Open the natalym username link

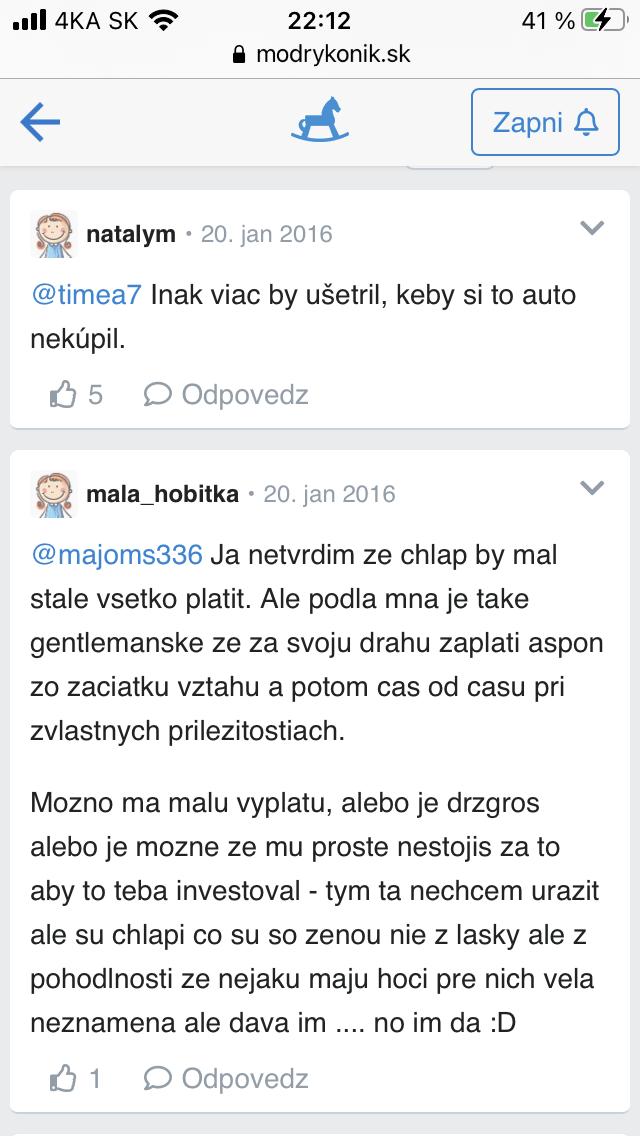pos(131,234)
